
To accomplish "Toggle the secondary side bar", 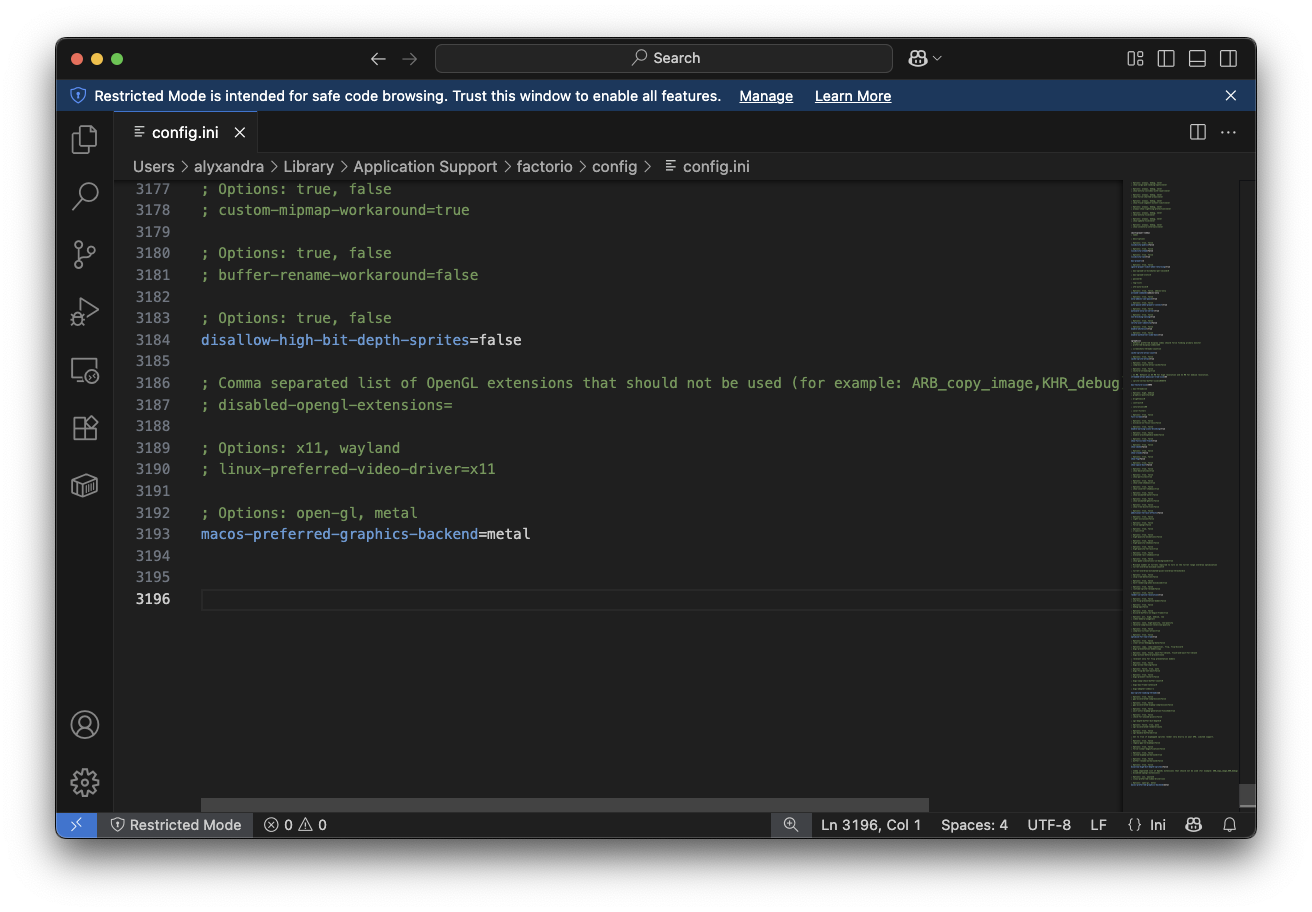I will (1228, 58).
